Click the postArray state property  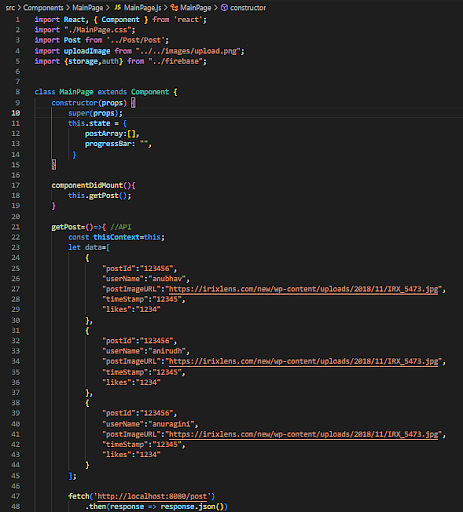[x=104, y=134]
